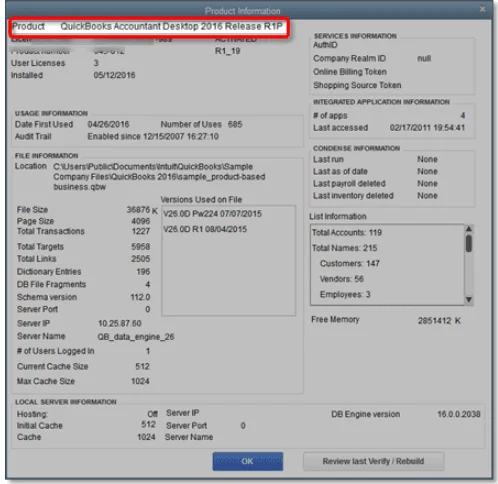Select the Current Cache Size value 512
Screen dimensions: 498x484
(142, 366)
